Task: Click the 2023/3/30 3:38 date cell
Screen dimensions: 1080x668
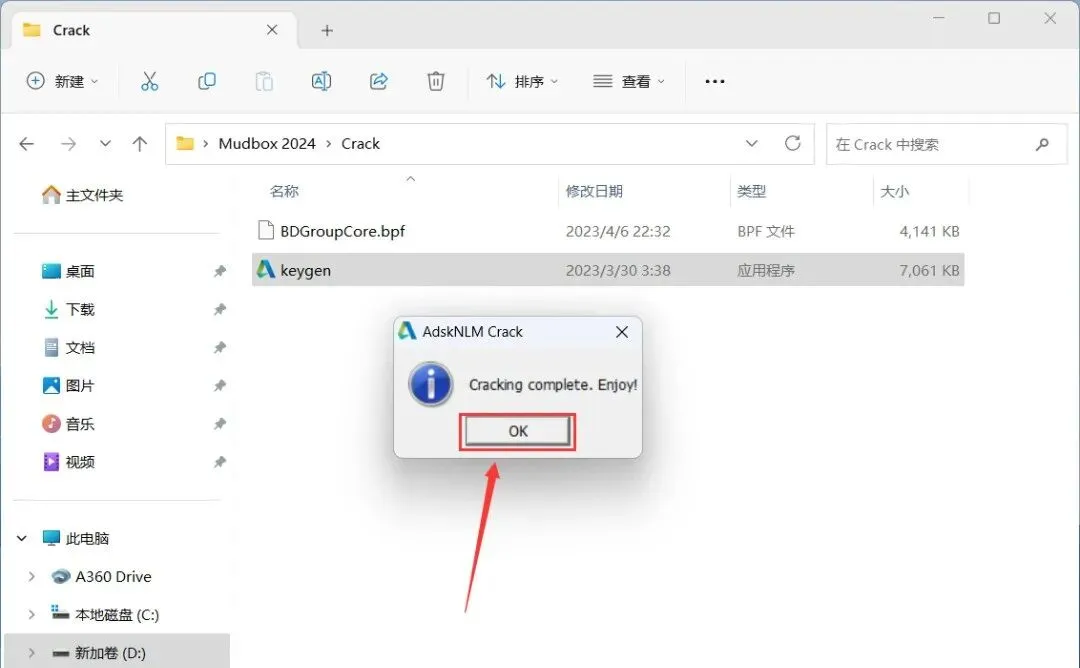Action: click(x=618, y=271)
